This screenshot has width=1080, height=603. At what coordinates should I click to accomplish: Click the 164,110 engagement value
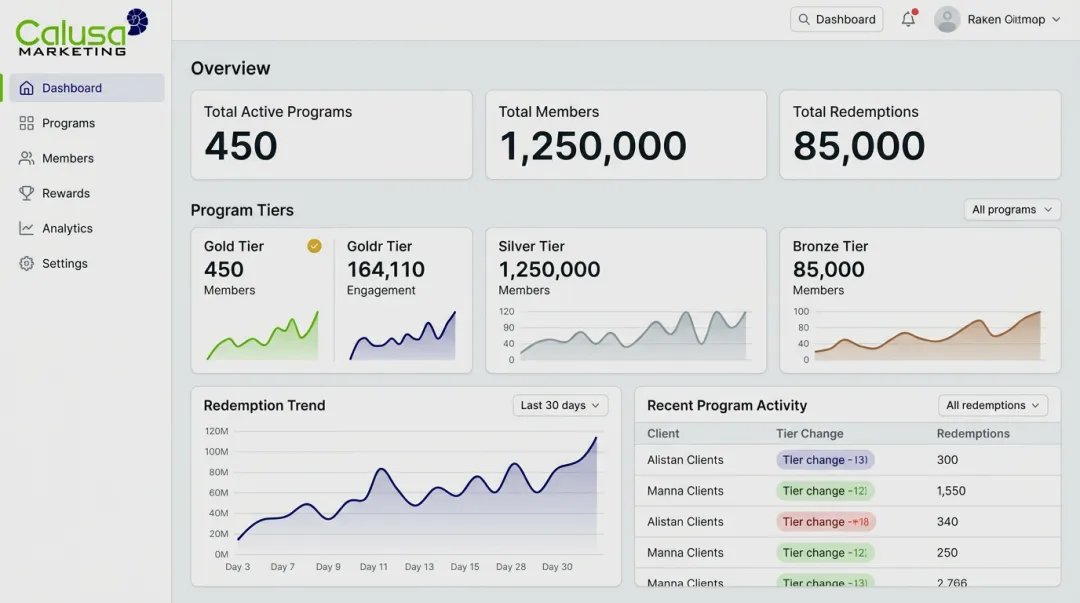[386, 269]
